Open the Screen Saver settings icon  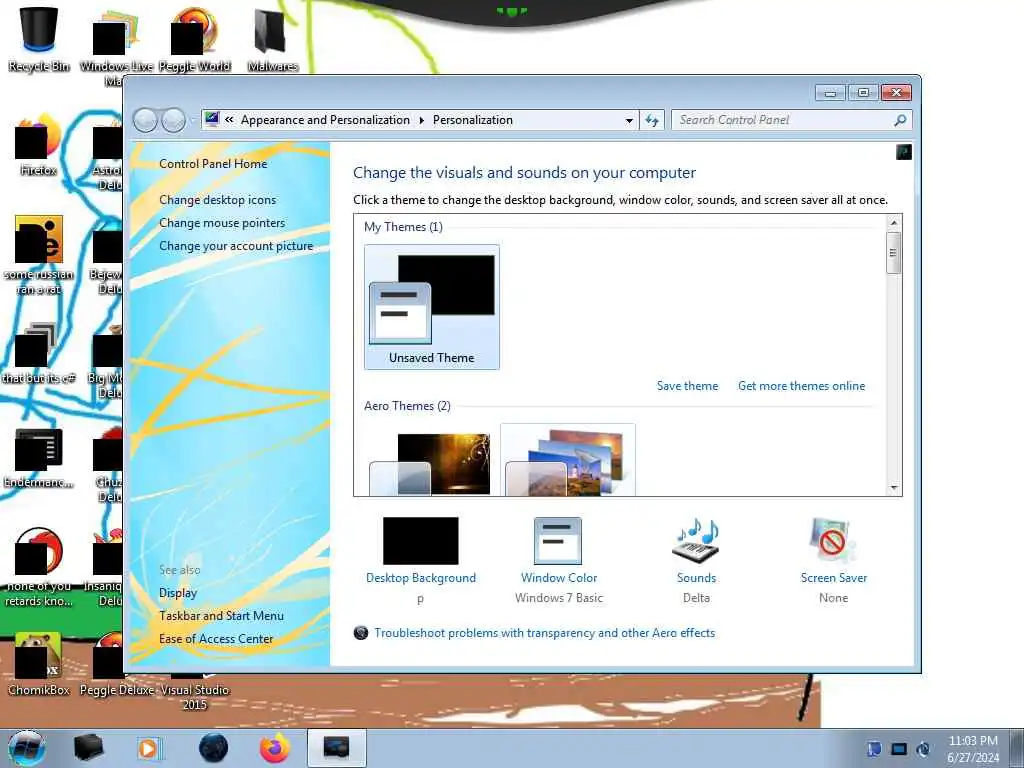click(832, 541)
